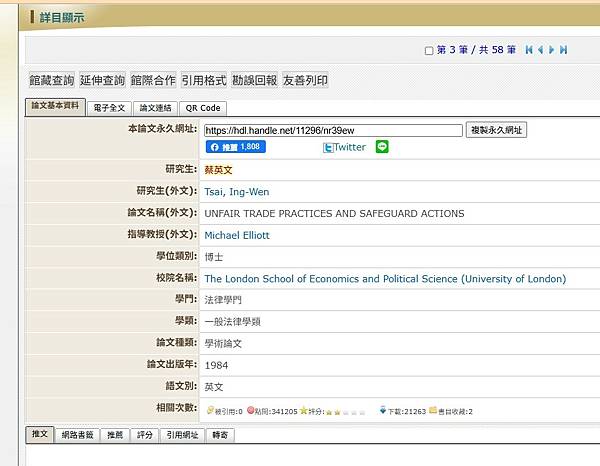
Task: Go to the first record
Action: [x=529, y=50]
